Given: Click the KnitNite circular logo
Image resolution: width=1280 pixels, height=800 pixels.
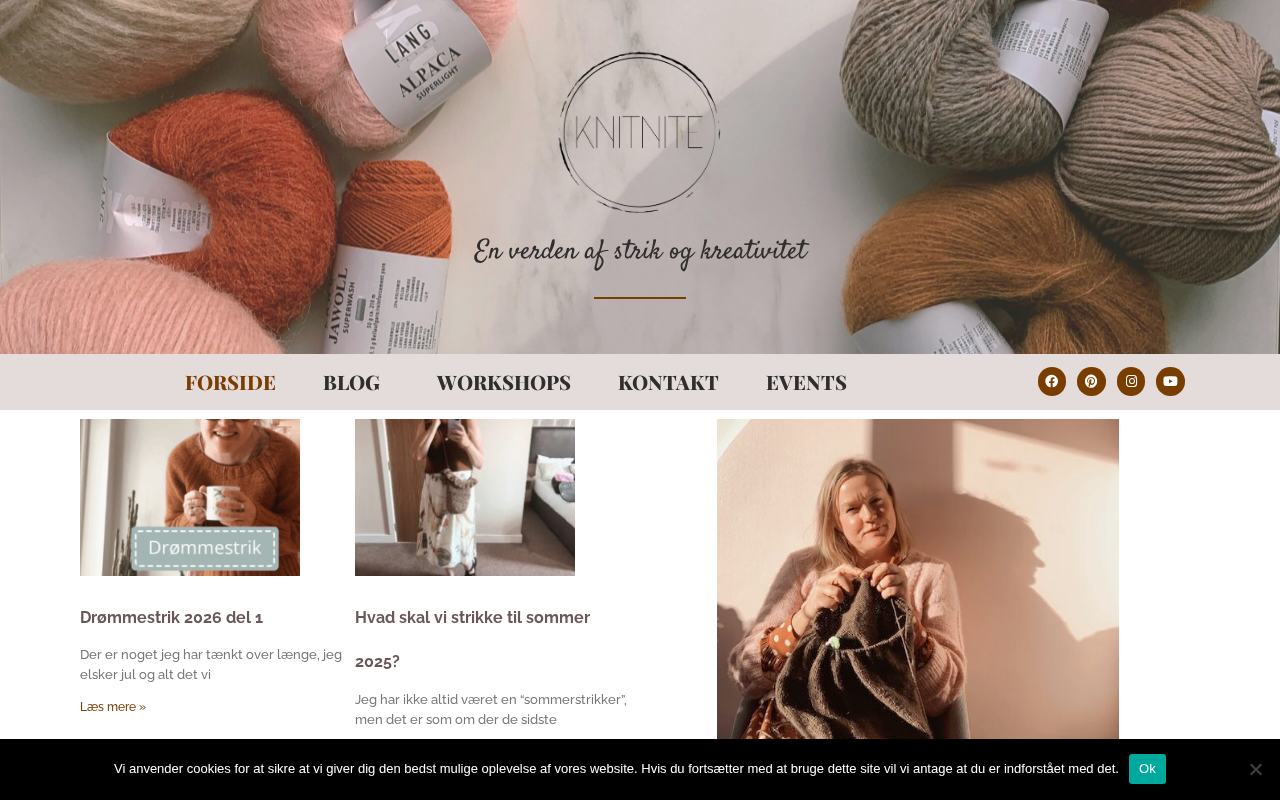Looking at the screenshot, I should (640, 132).
